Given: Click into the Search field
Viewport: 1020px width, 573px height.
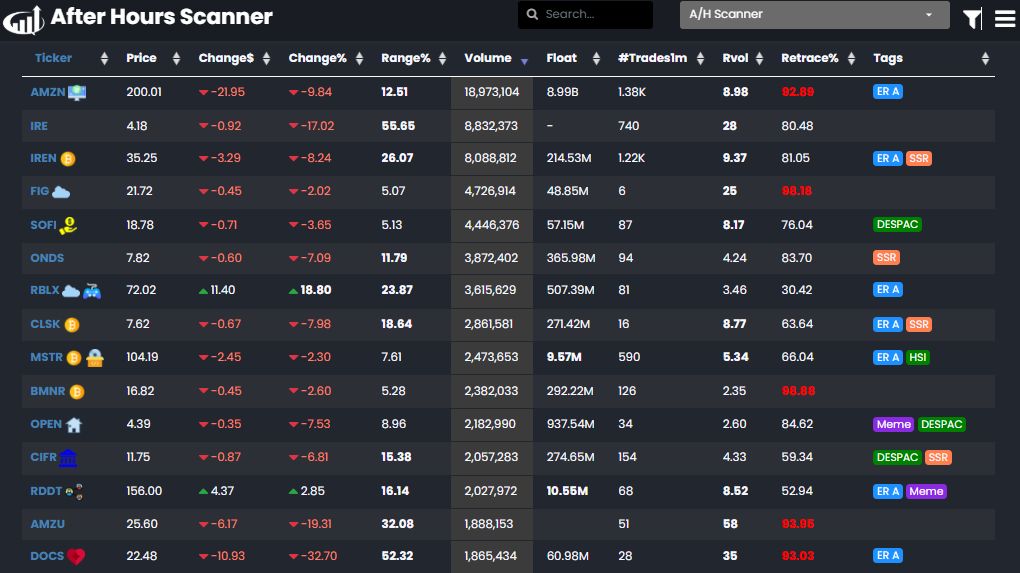Looking at the screenshot, I should (x=585, y=14).
